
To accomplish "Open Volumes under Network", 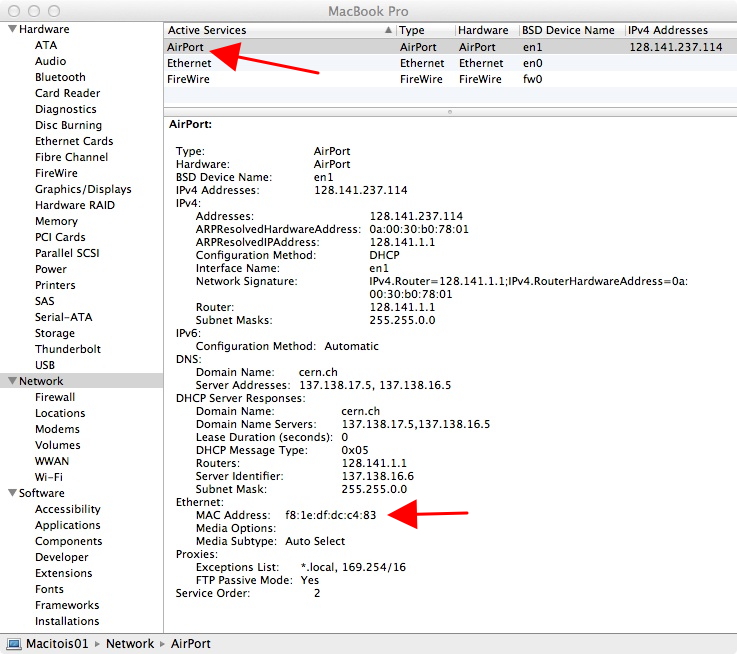I will click(x=57, y=445).
